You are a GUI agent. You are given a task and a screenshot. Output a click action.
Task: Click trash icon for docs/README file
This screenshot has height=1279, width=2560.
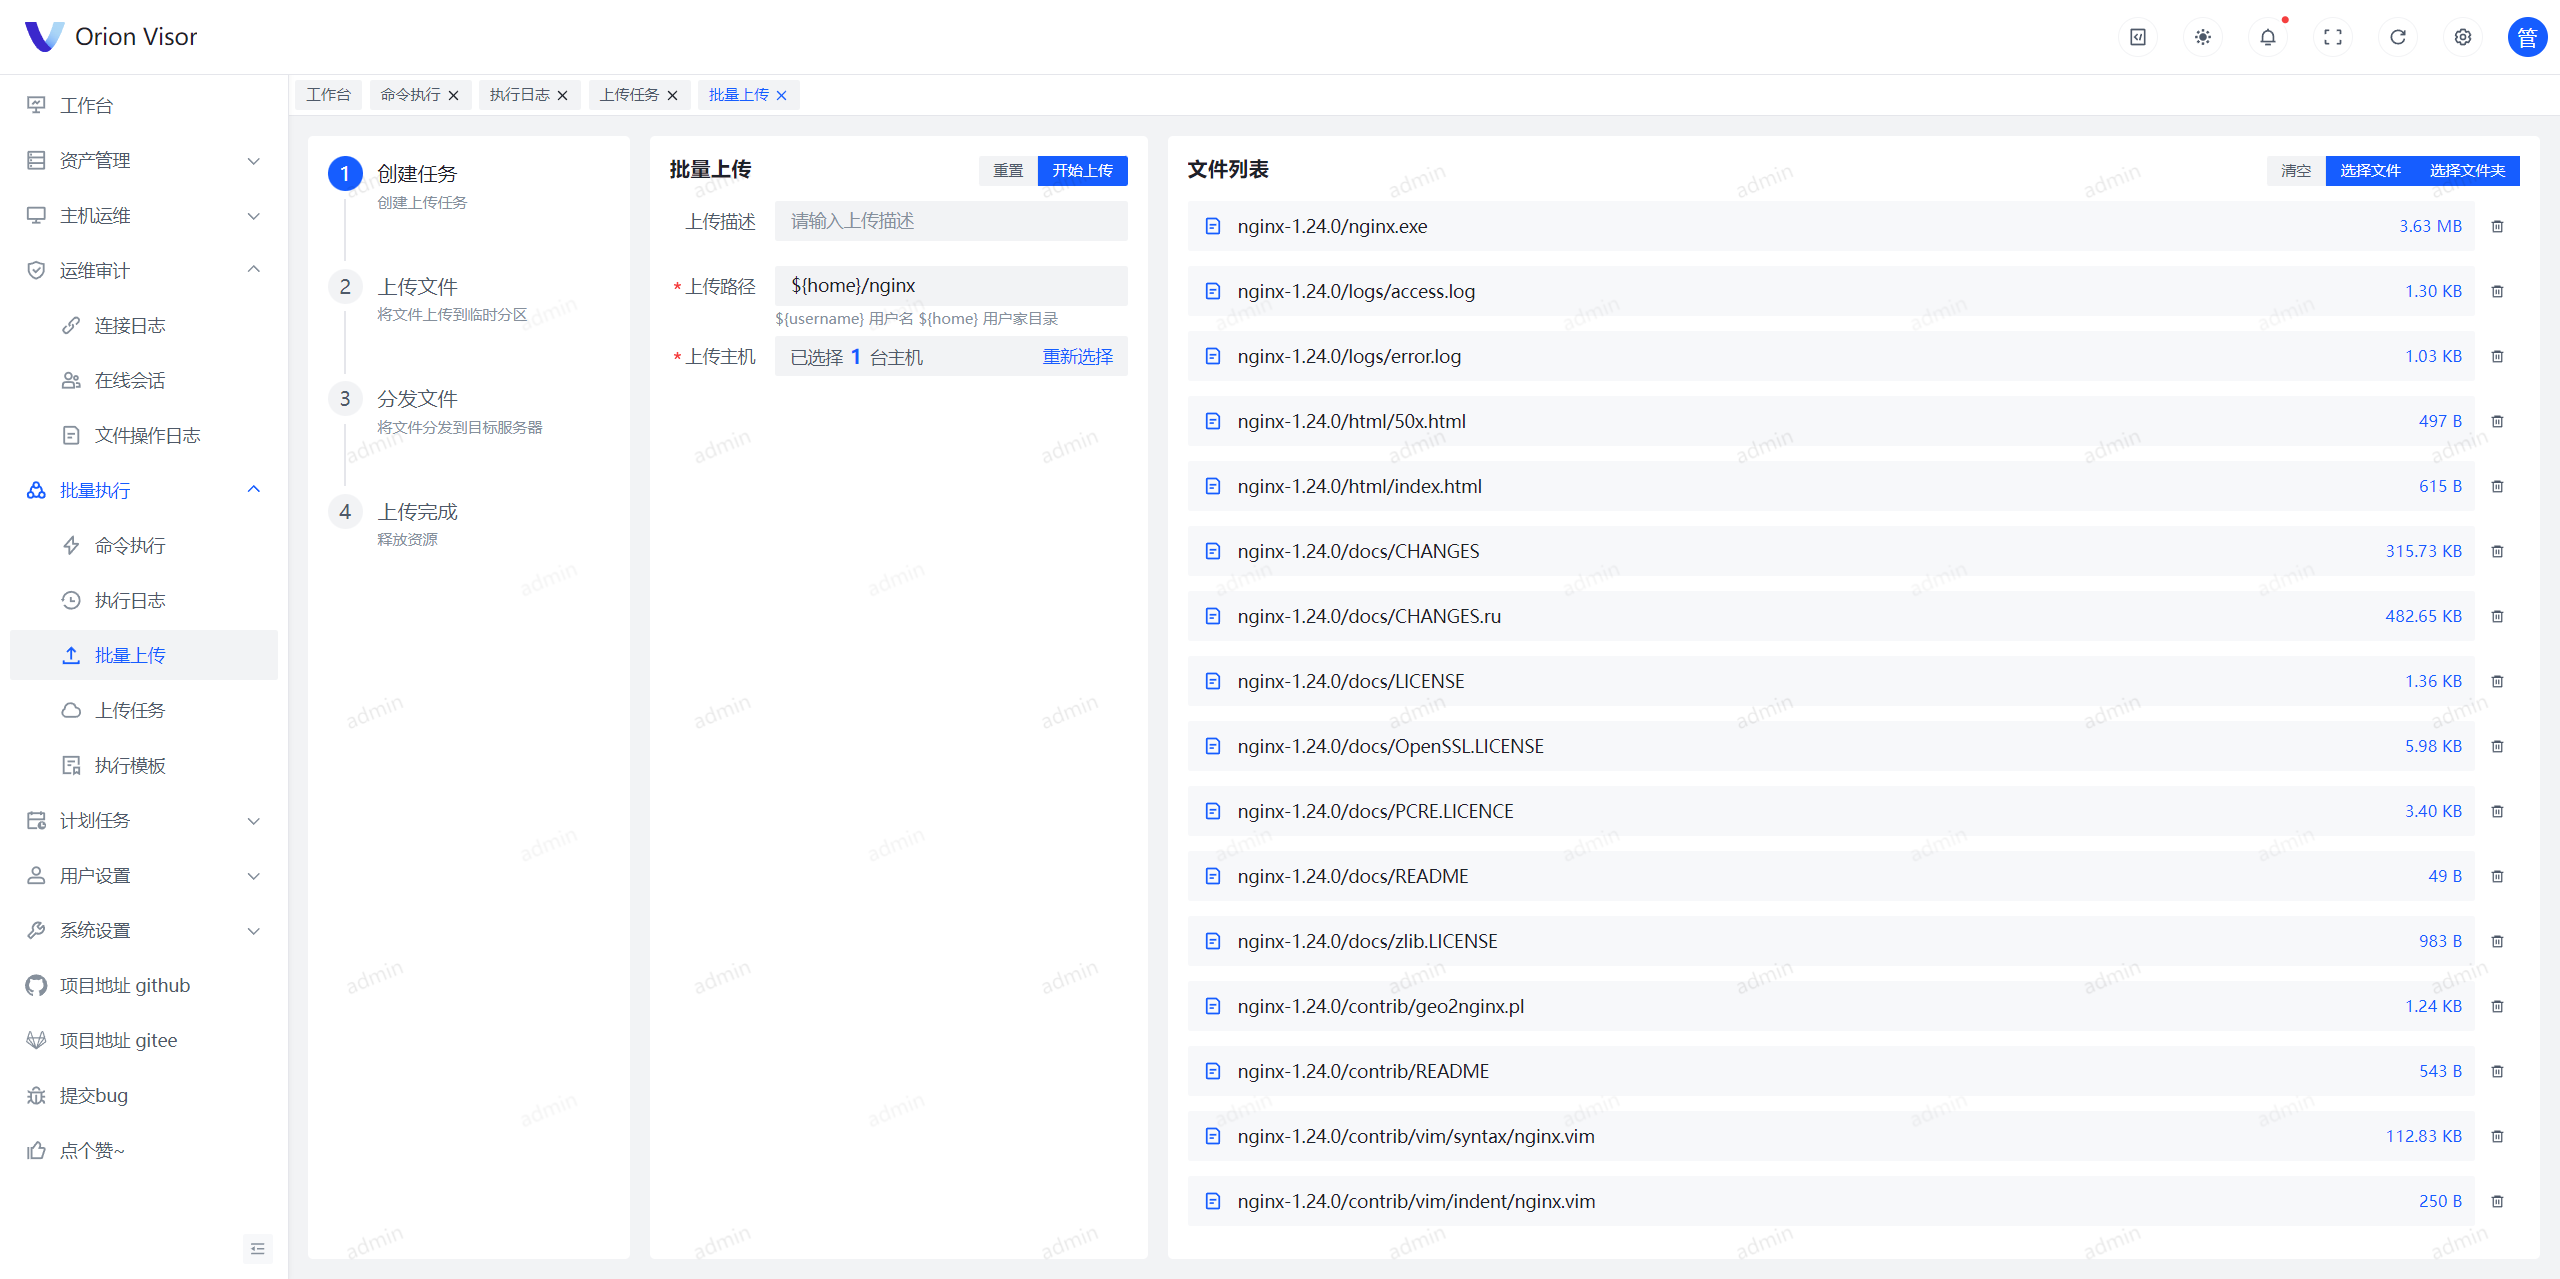[x=2497, y=876]
